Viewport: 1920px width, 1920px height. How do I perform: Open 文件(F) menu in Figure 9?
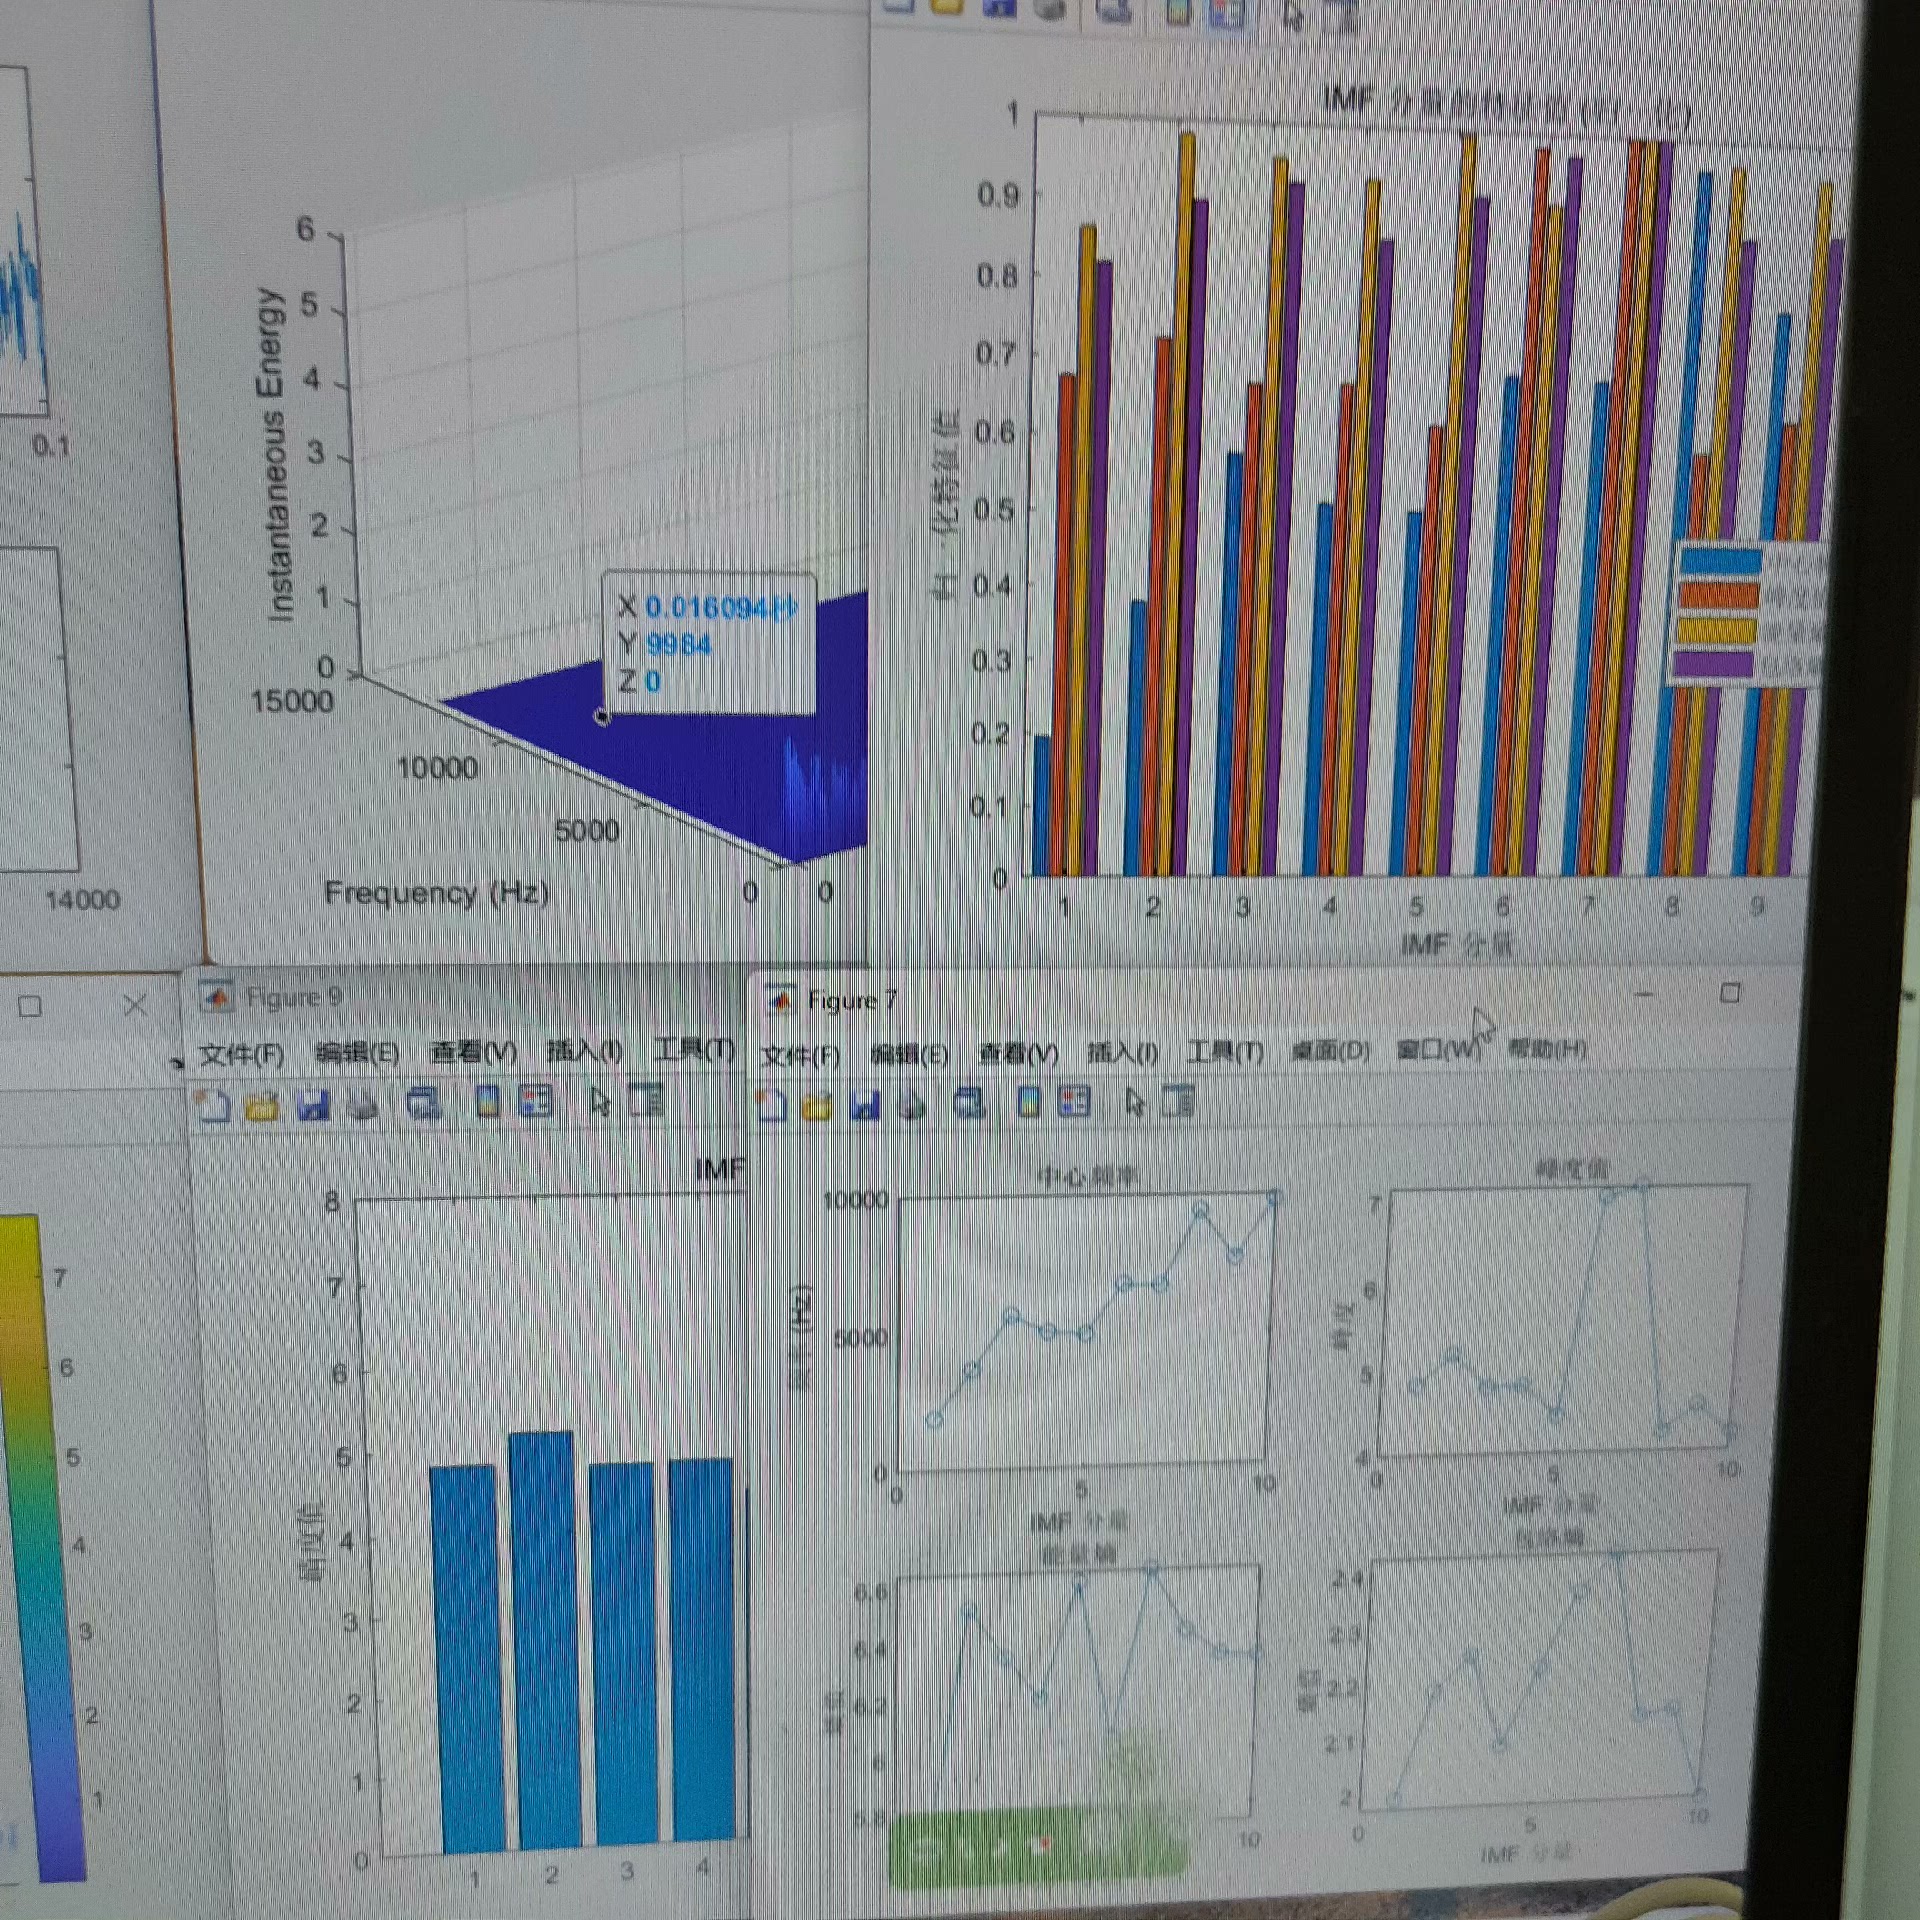pyautogui.click(x=241, y=1054)
